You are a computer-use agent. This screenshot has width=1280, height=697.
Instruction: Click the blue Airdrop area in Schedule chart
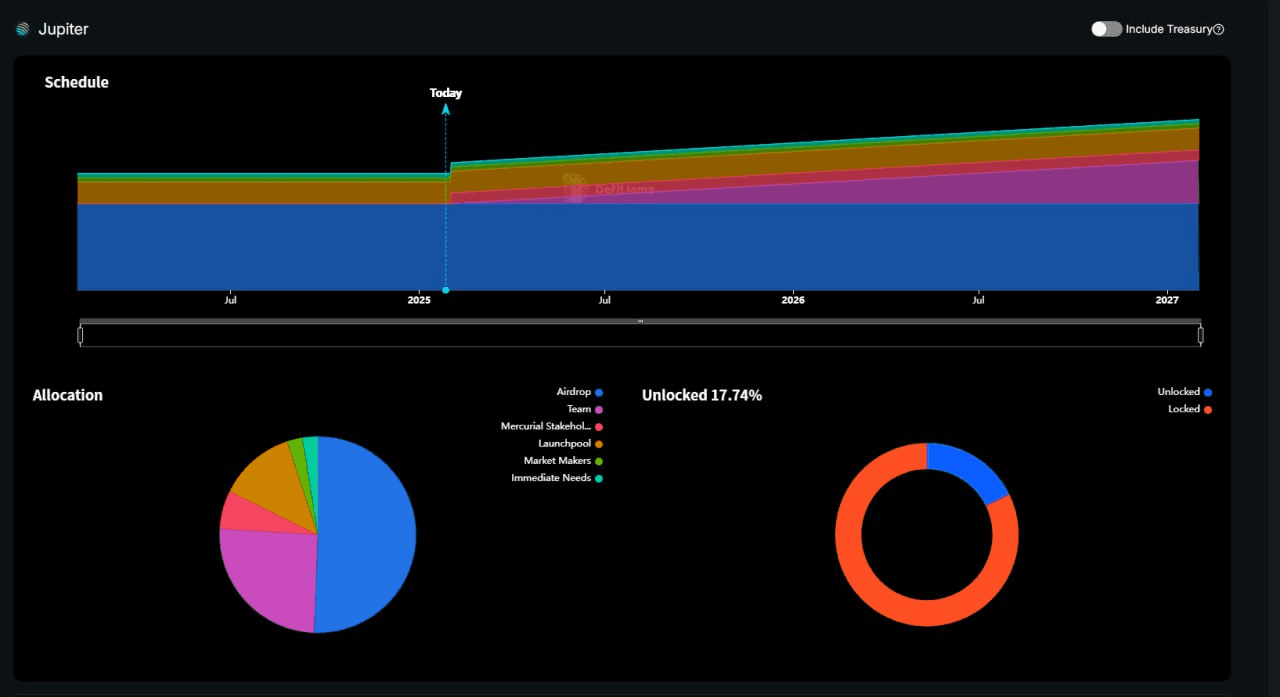pyautogui.click(x=638, y=247)
